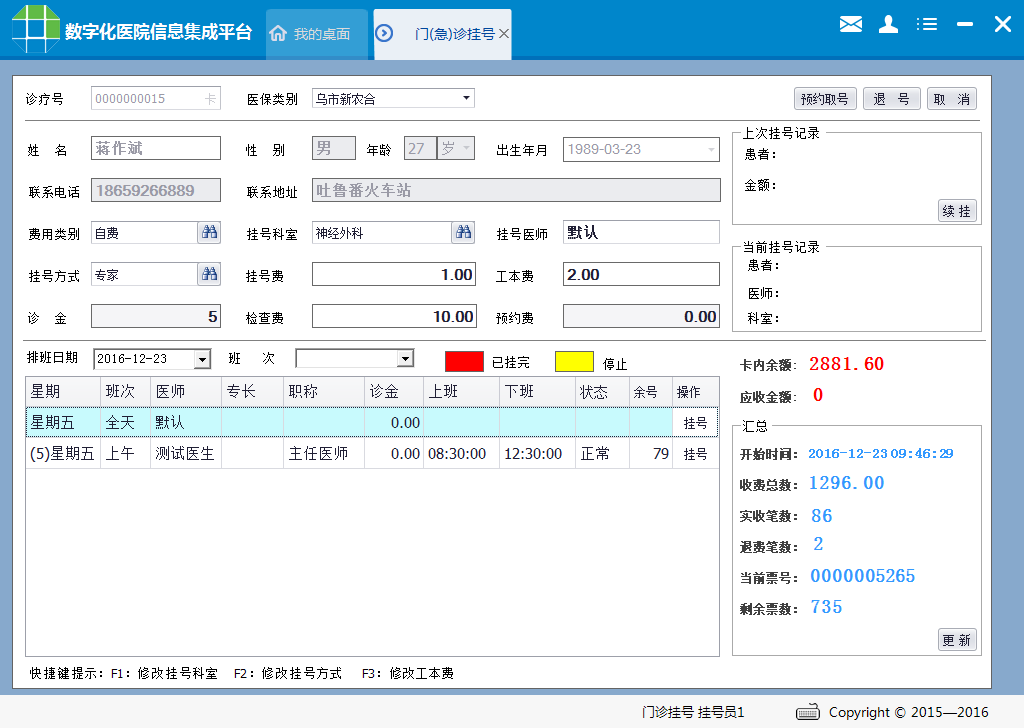
Task: Click the home icon on the 我的桌面 tab
Action: pos(277,33)
